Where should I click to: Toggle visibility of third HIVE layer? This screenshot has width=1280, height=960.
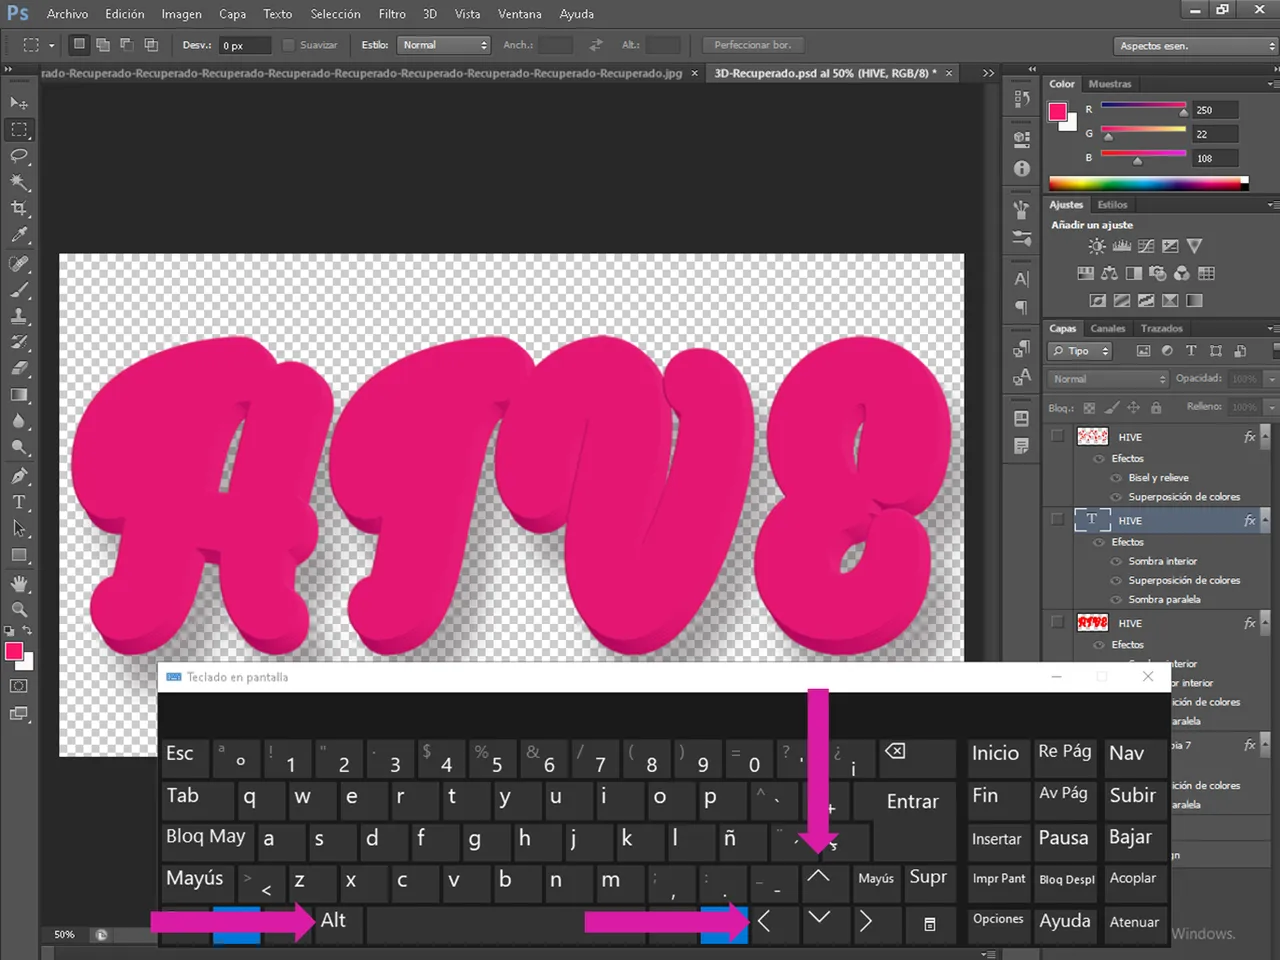point(1057,622)
